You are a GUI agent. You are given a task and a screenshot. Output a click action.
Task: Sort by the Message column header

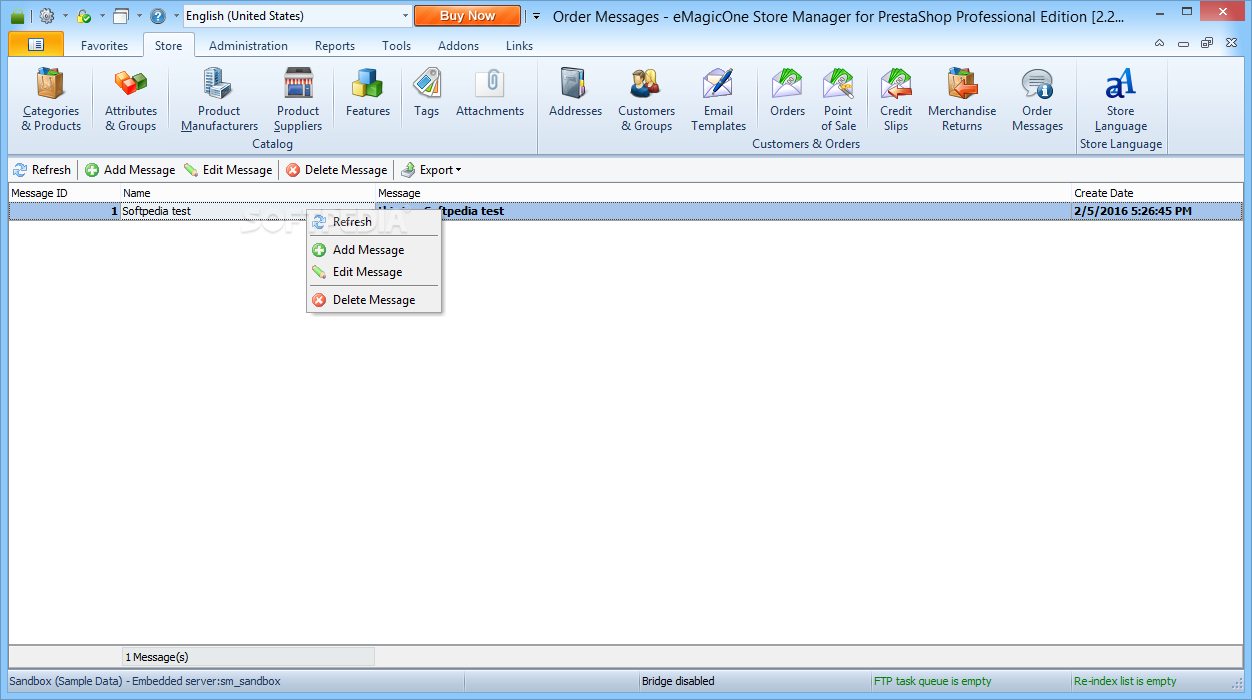tap(723, 193)
